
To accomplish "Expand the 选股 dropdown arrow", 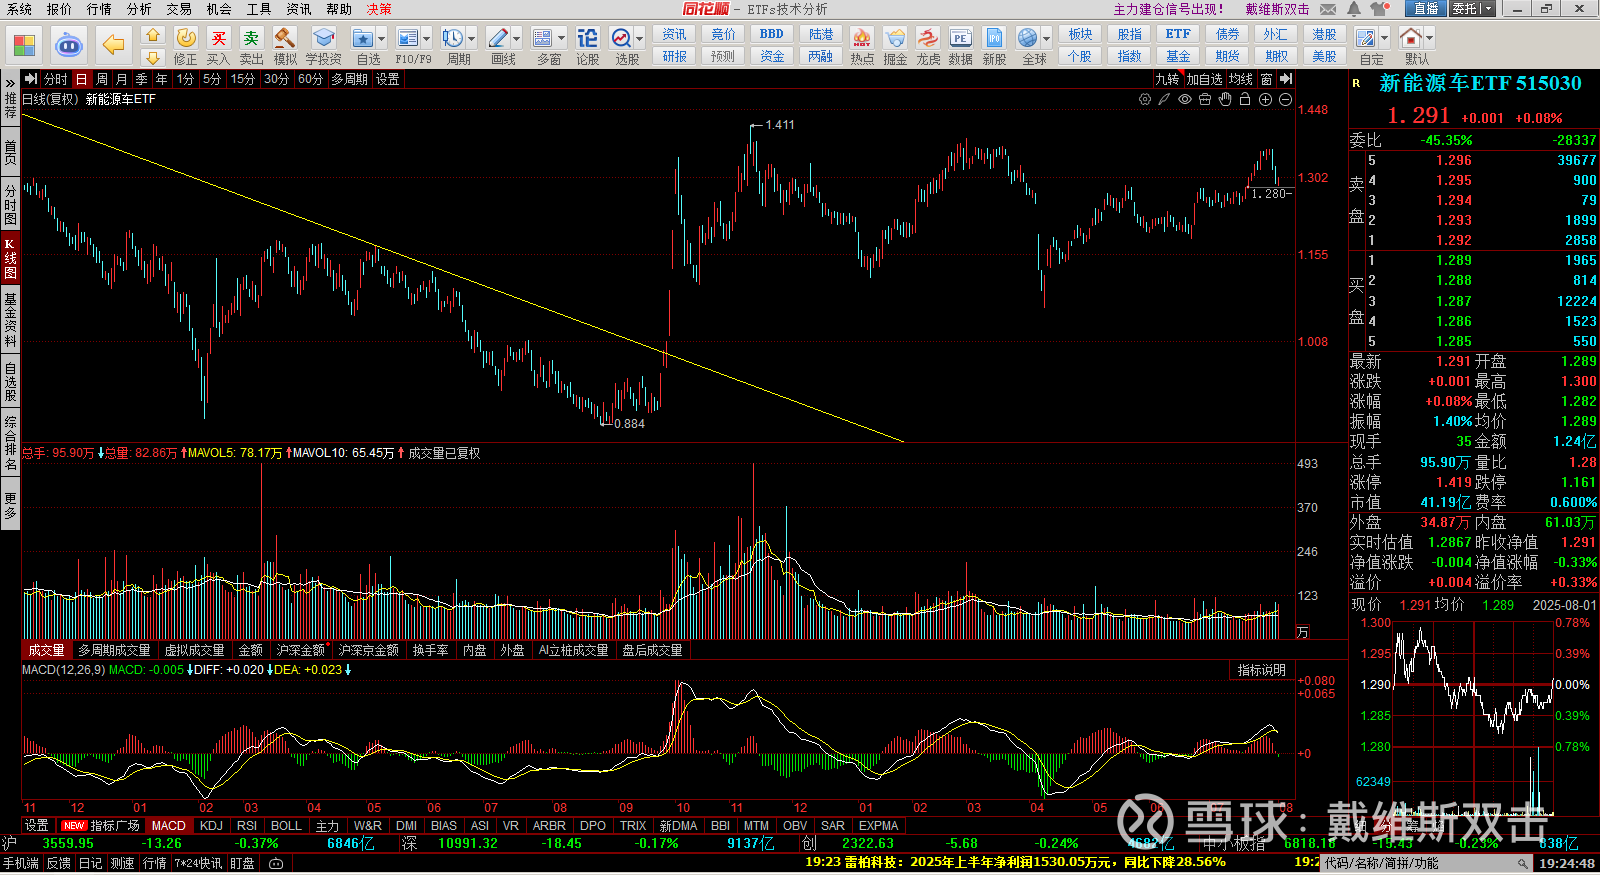I will 640,39.
